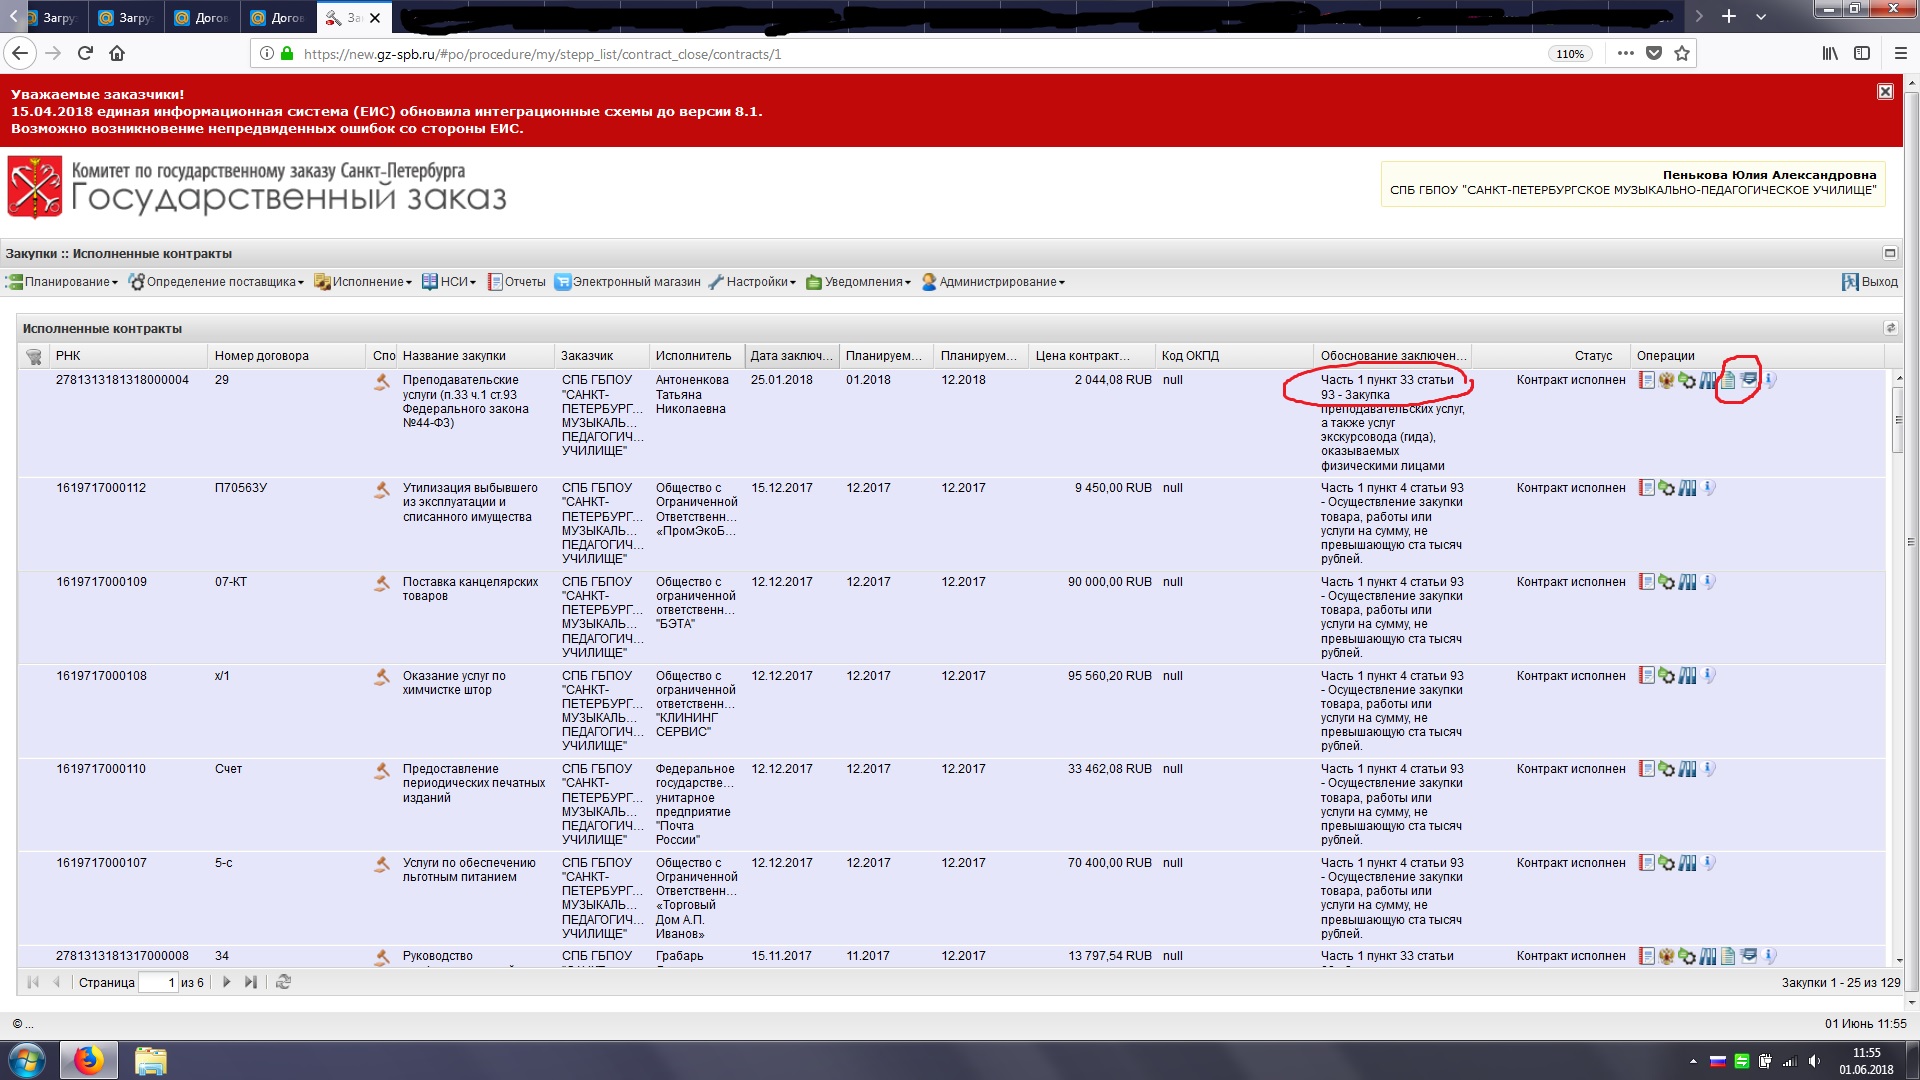Close the red announcement banner
Viewport: 1920px width, 1080px height.
(x=1885, y=92)
